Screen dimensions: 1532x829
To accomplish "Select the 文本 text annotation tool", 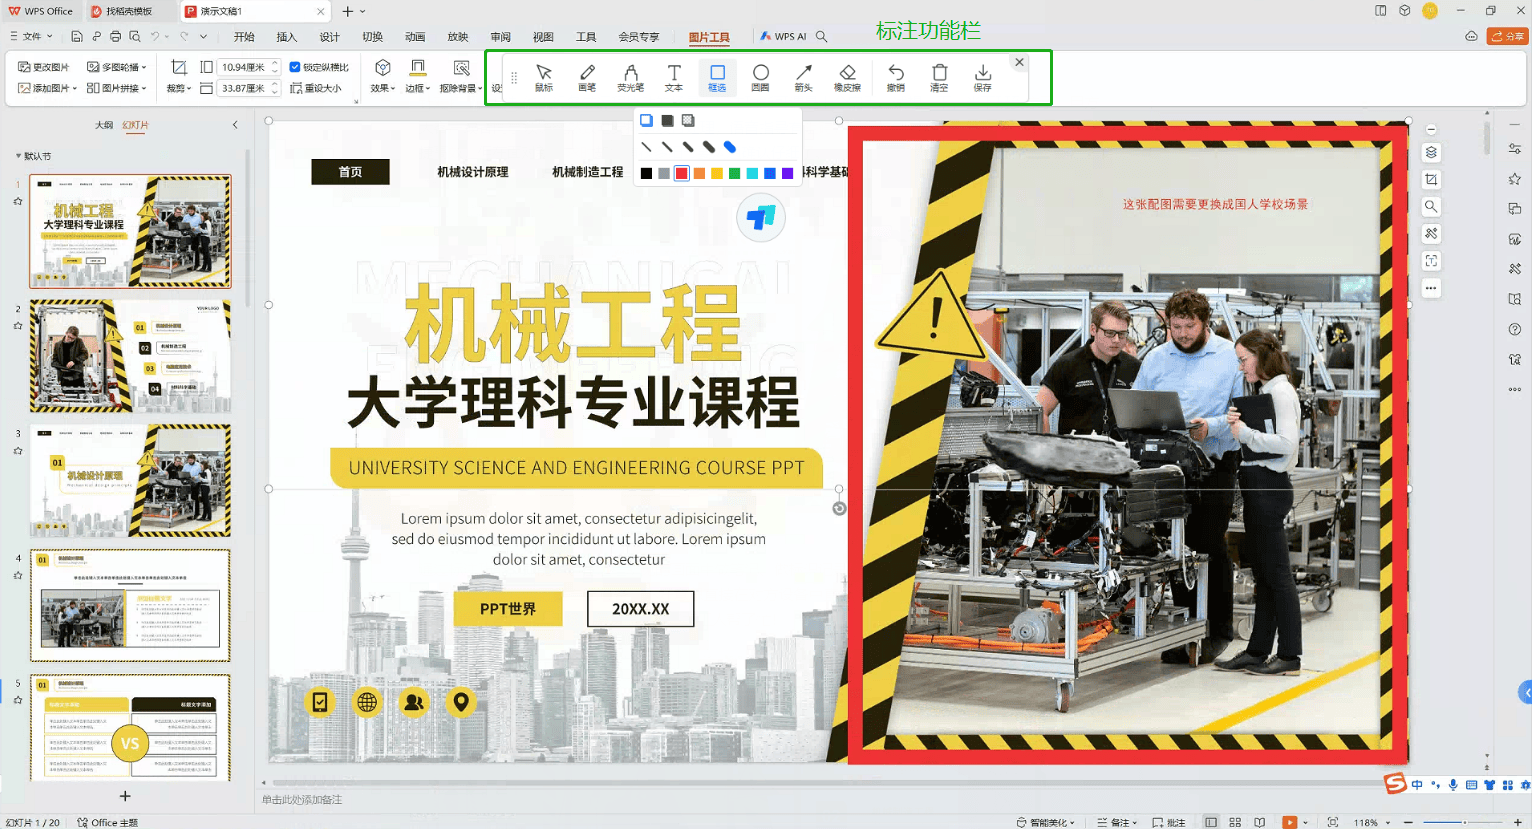I will coord(674,77).
